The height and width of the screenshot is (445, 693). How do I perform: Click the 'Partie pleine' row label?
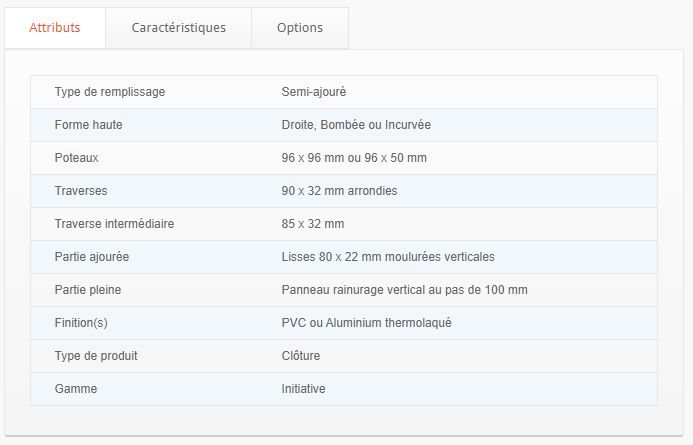point(88,290)
